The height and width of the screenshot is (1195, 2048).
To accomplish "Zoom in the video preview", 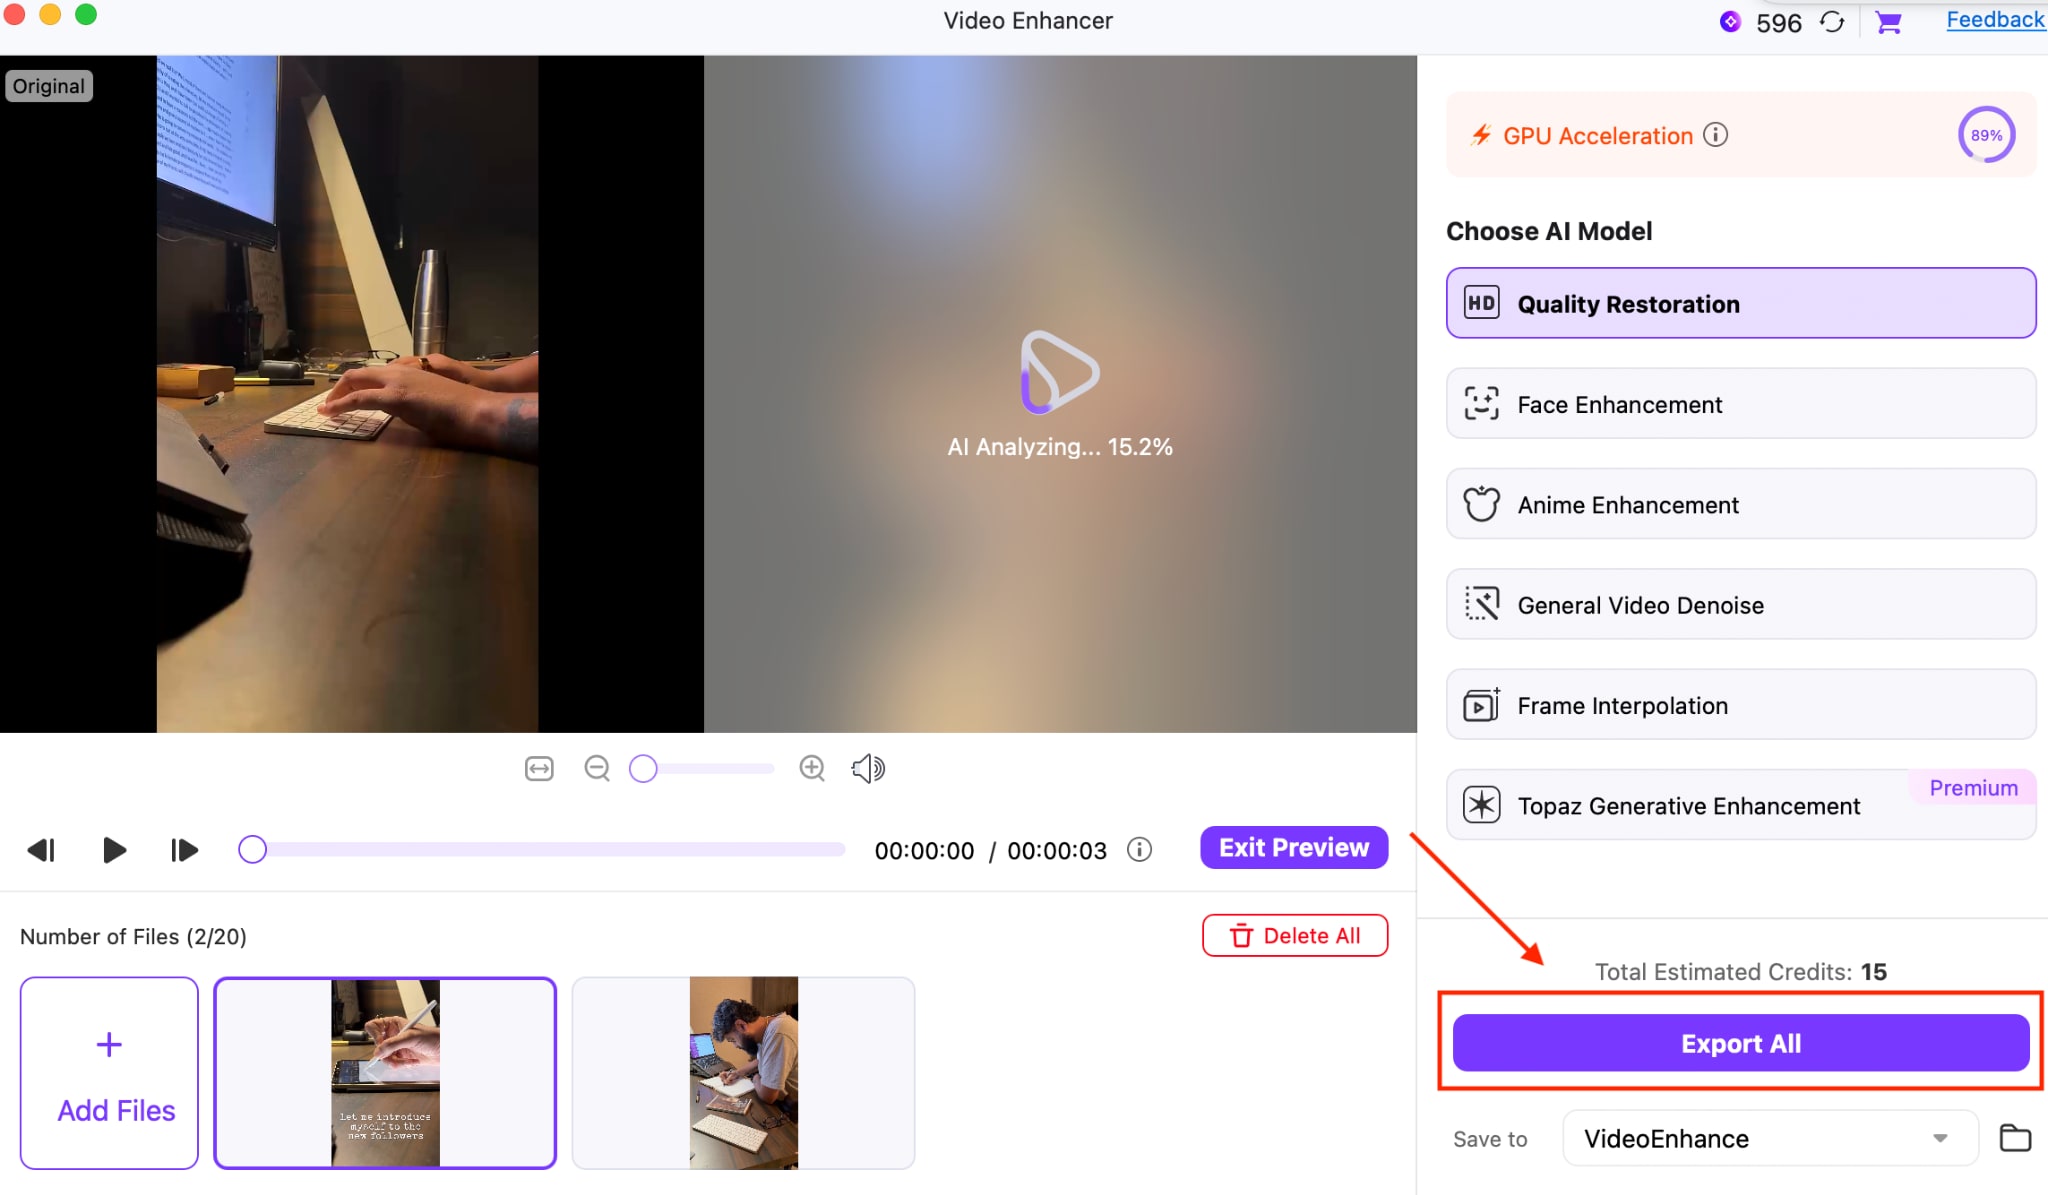I will [812, 768].
